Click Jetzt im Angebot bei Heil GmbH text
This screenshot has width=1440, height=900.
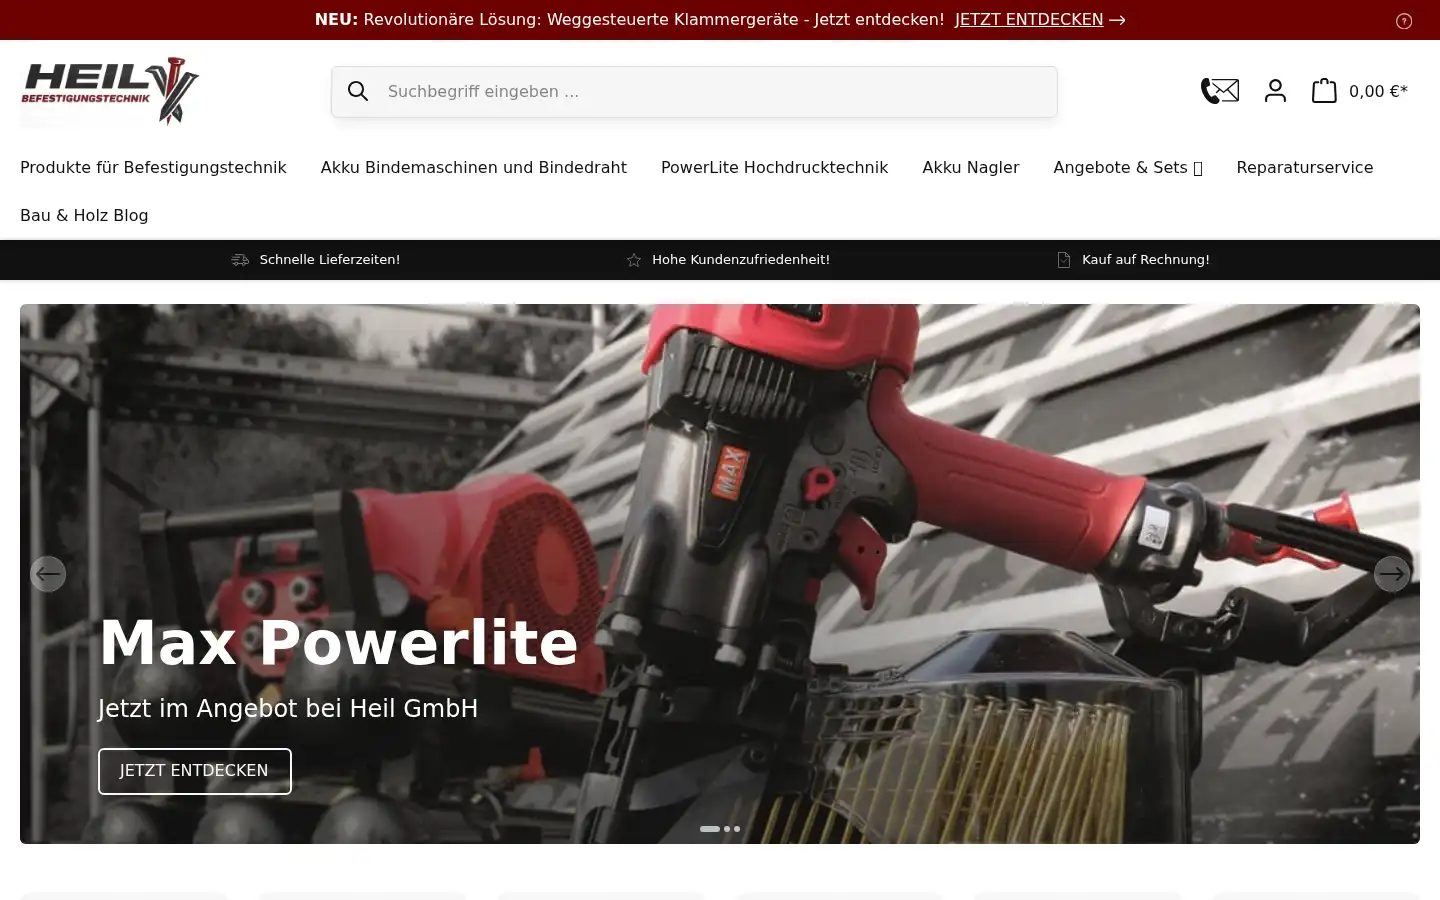point(288,709)
